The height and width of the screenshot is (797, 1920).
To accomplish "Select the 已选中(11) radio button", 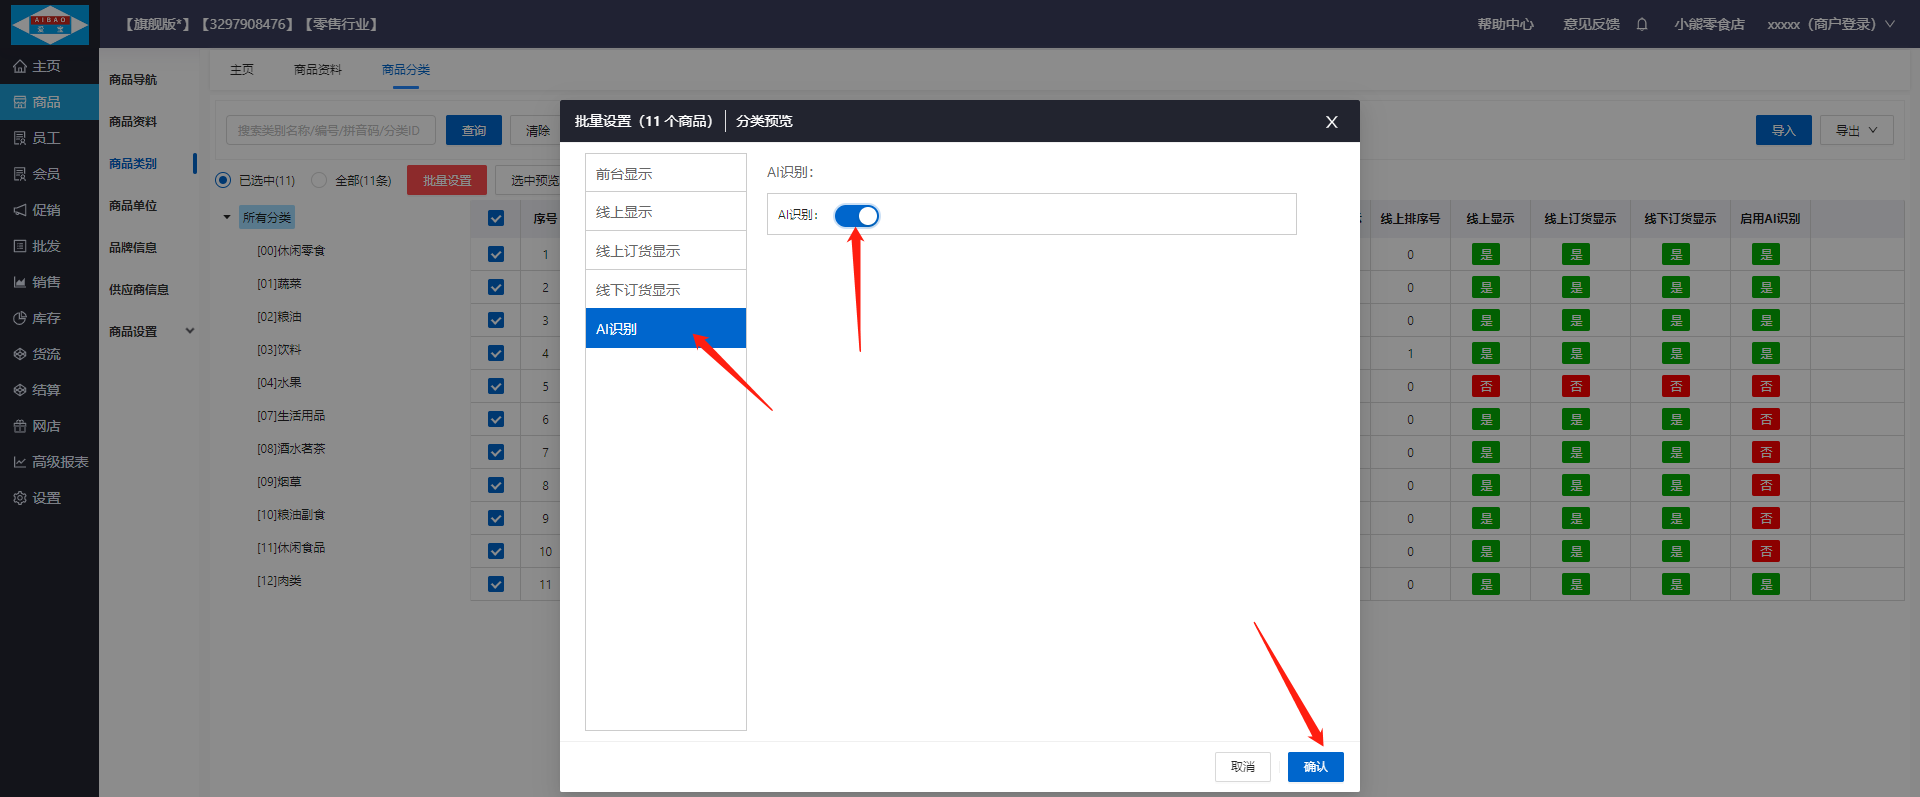I will (x=223, y=180).
